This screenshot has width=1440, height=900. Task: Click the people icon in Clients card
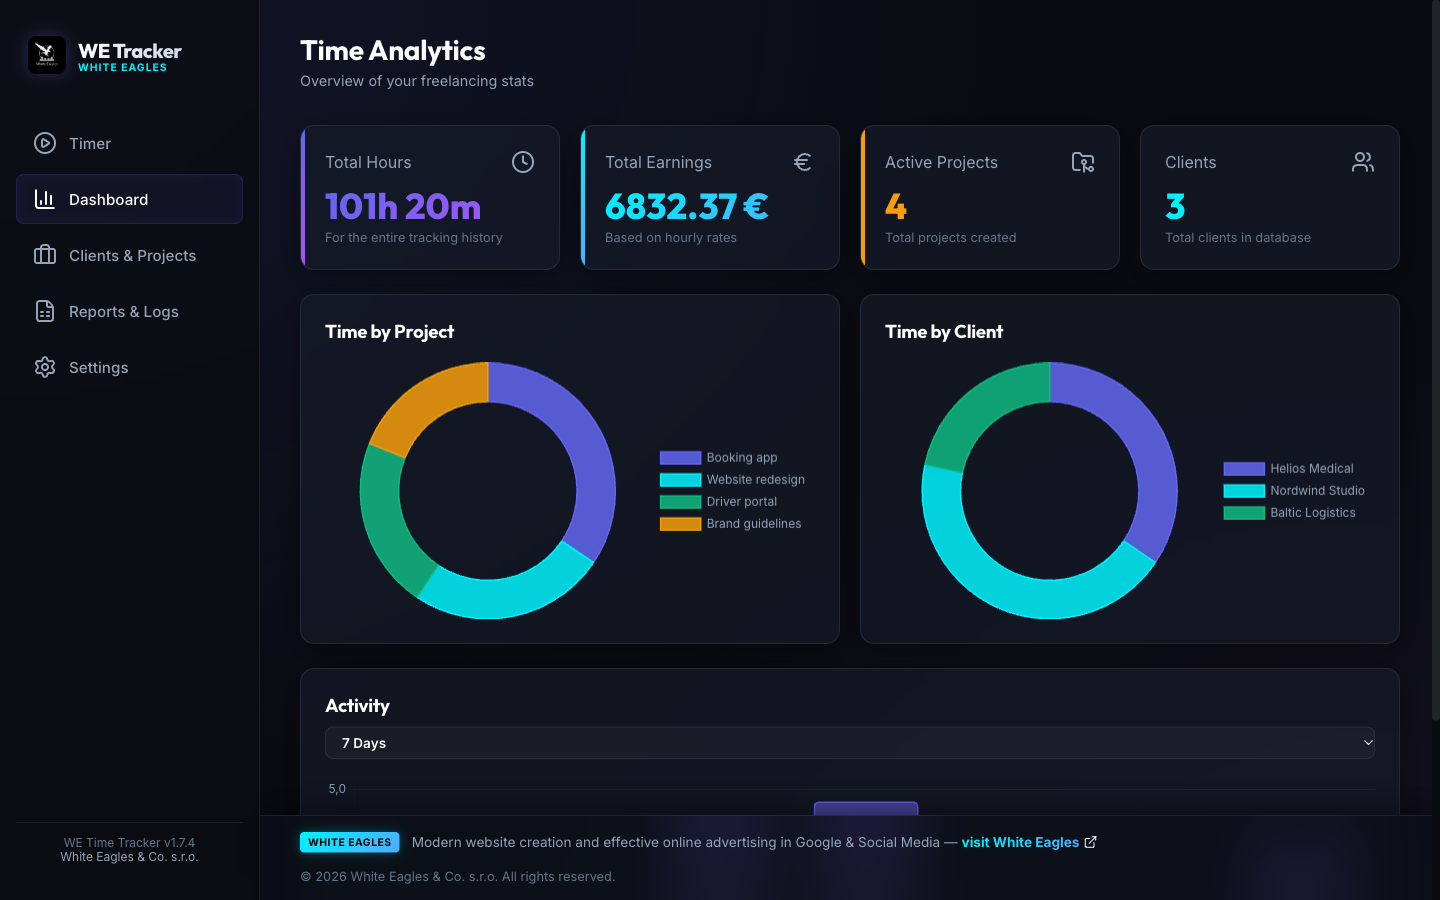click(1363, 162)
